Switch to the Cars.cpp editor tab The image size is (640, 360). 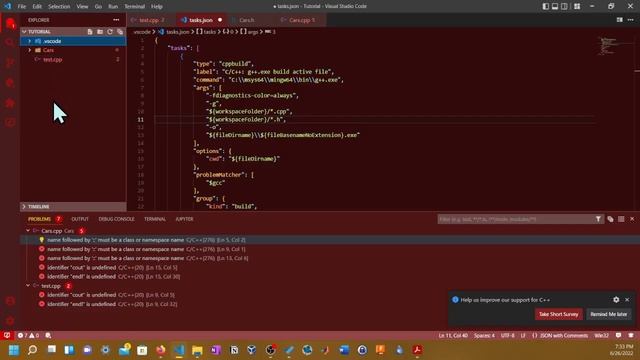[301, 20]
